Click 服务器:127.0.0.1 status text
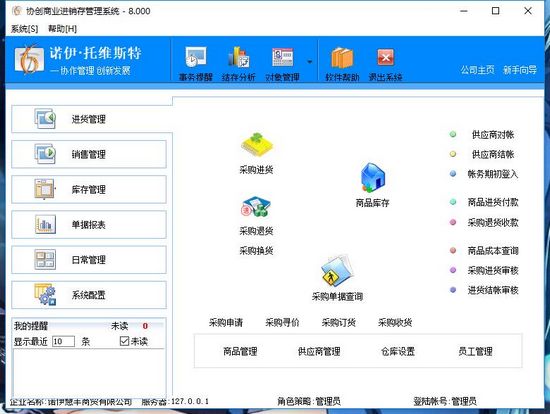 pyautogui.click(x=175, y=401)
